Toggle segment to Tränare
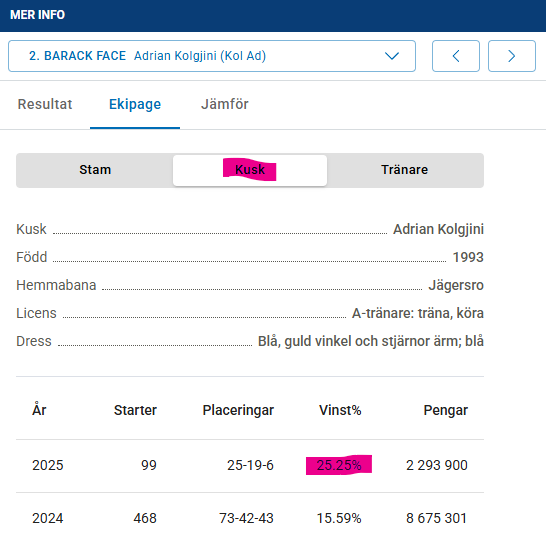Image resolution: width=546 pixels, height=545 pixels. coord(405,170)
